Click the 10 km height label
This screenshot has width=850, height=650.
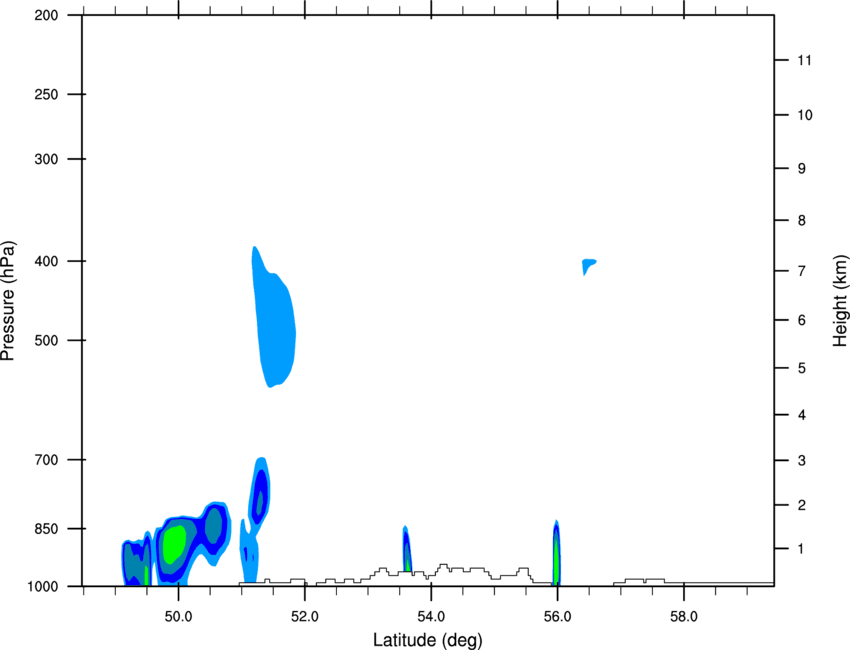click(805, 115)
